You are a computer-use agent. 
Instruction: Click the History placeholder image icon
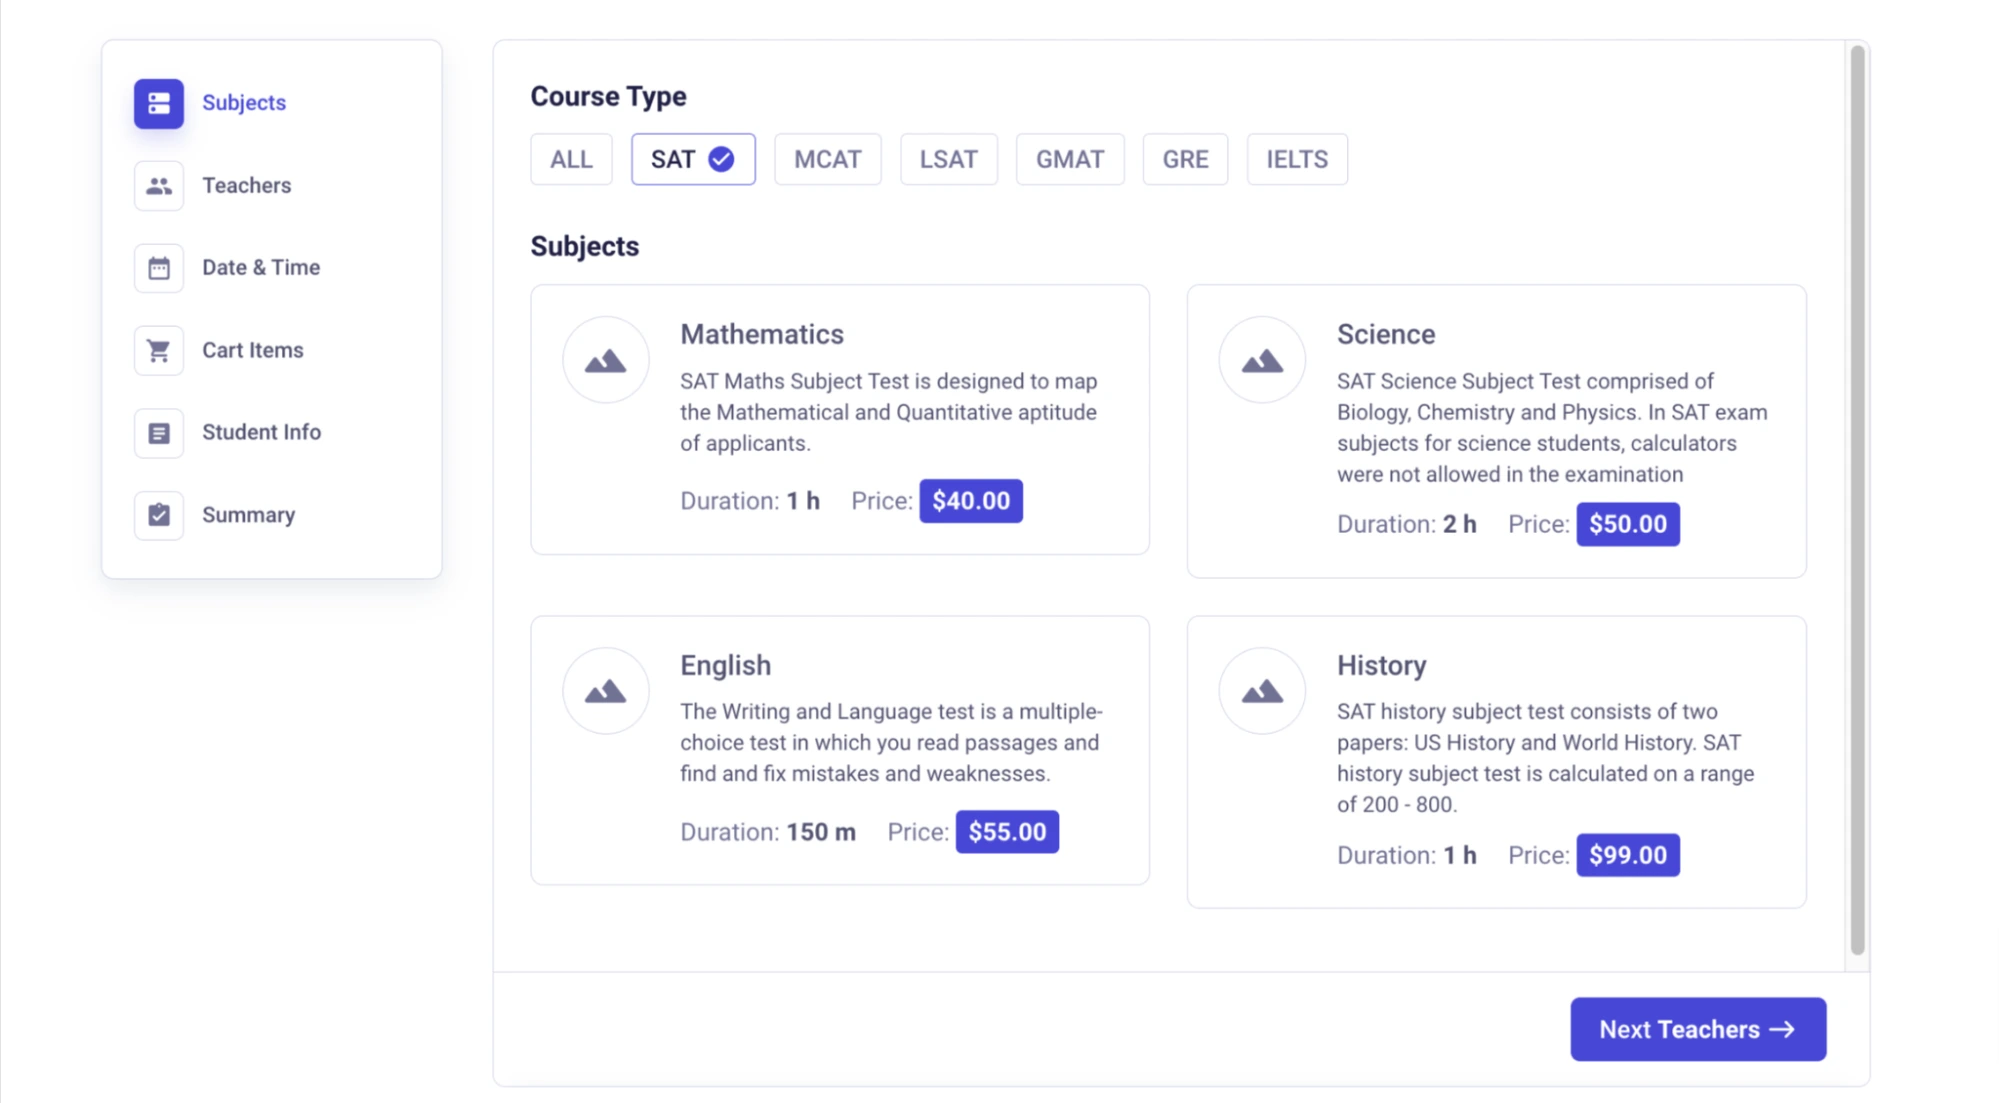(1262, 691)
